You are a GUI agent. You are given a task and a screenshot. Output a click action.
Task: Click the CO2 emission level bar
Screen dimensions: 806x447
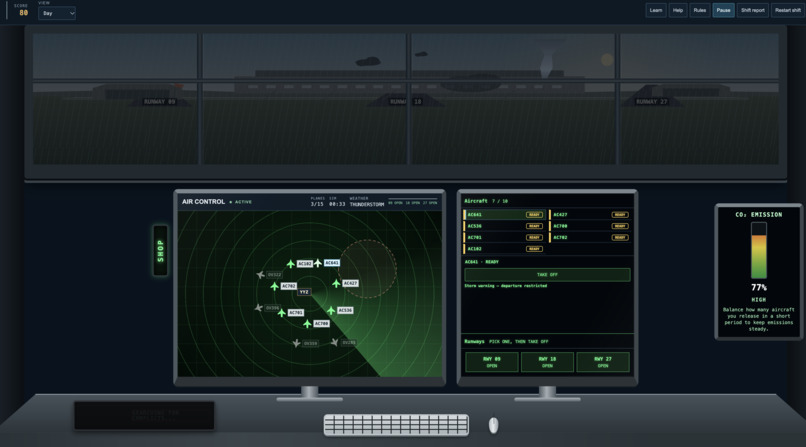point(759,251)
